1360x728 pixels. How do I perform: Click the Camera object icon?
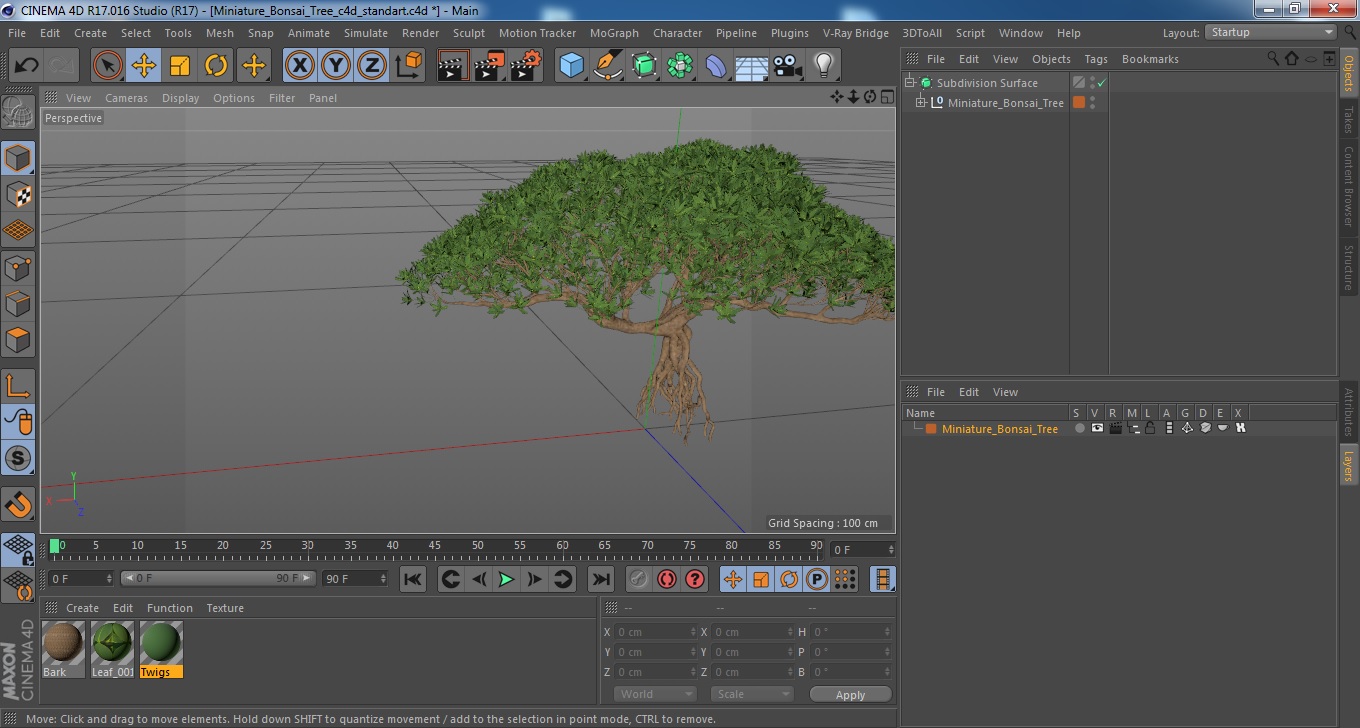pyautogui.click(x=787, y=66)
